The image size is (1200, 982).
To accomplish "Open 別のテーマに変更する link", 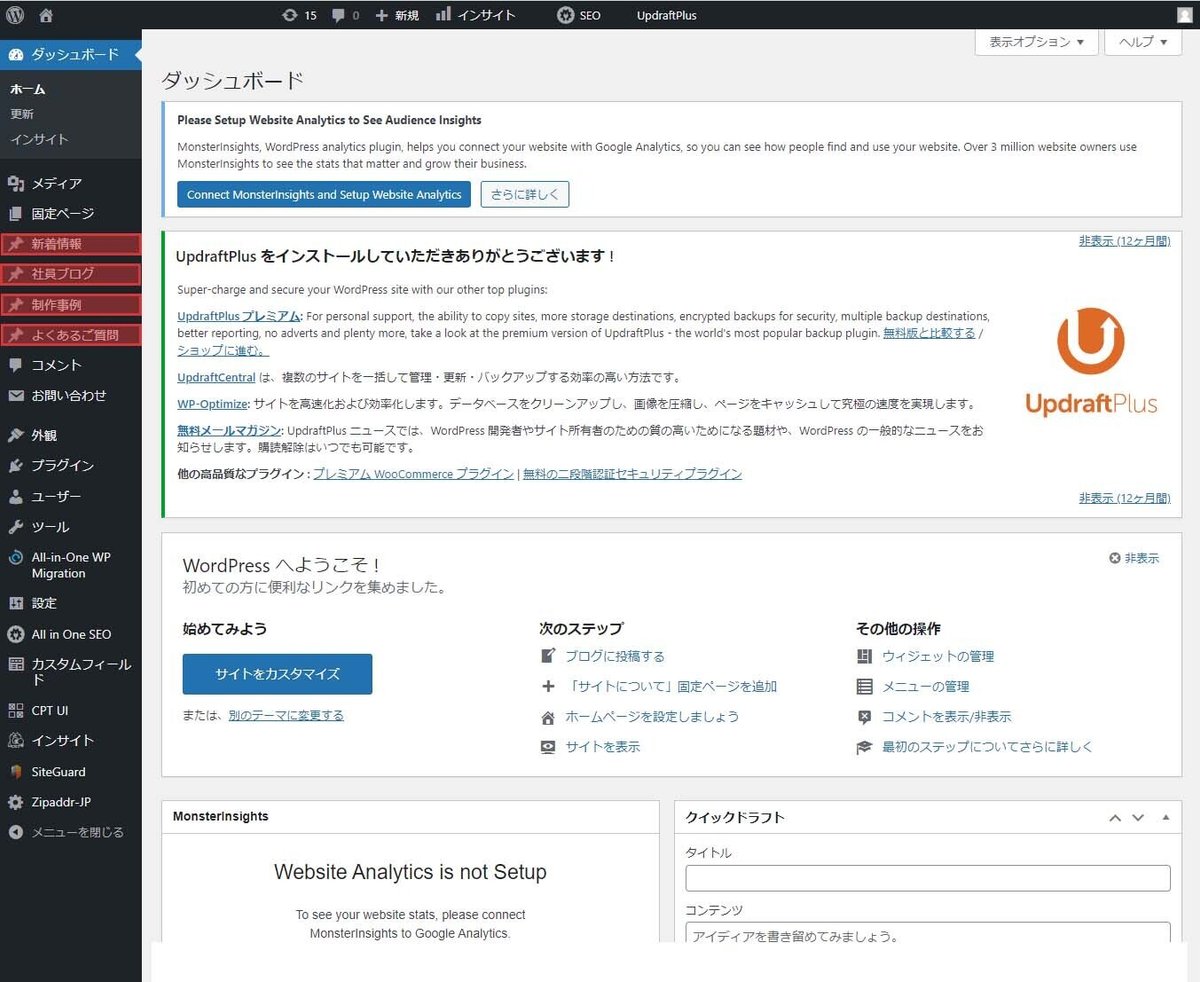I will pyautogui.click(x=286, y=715).
